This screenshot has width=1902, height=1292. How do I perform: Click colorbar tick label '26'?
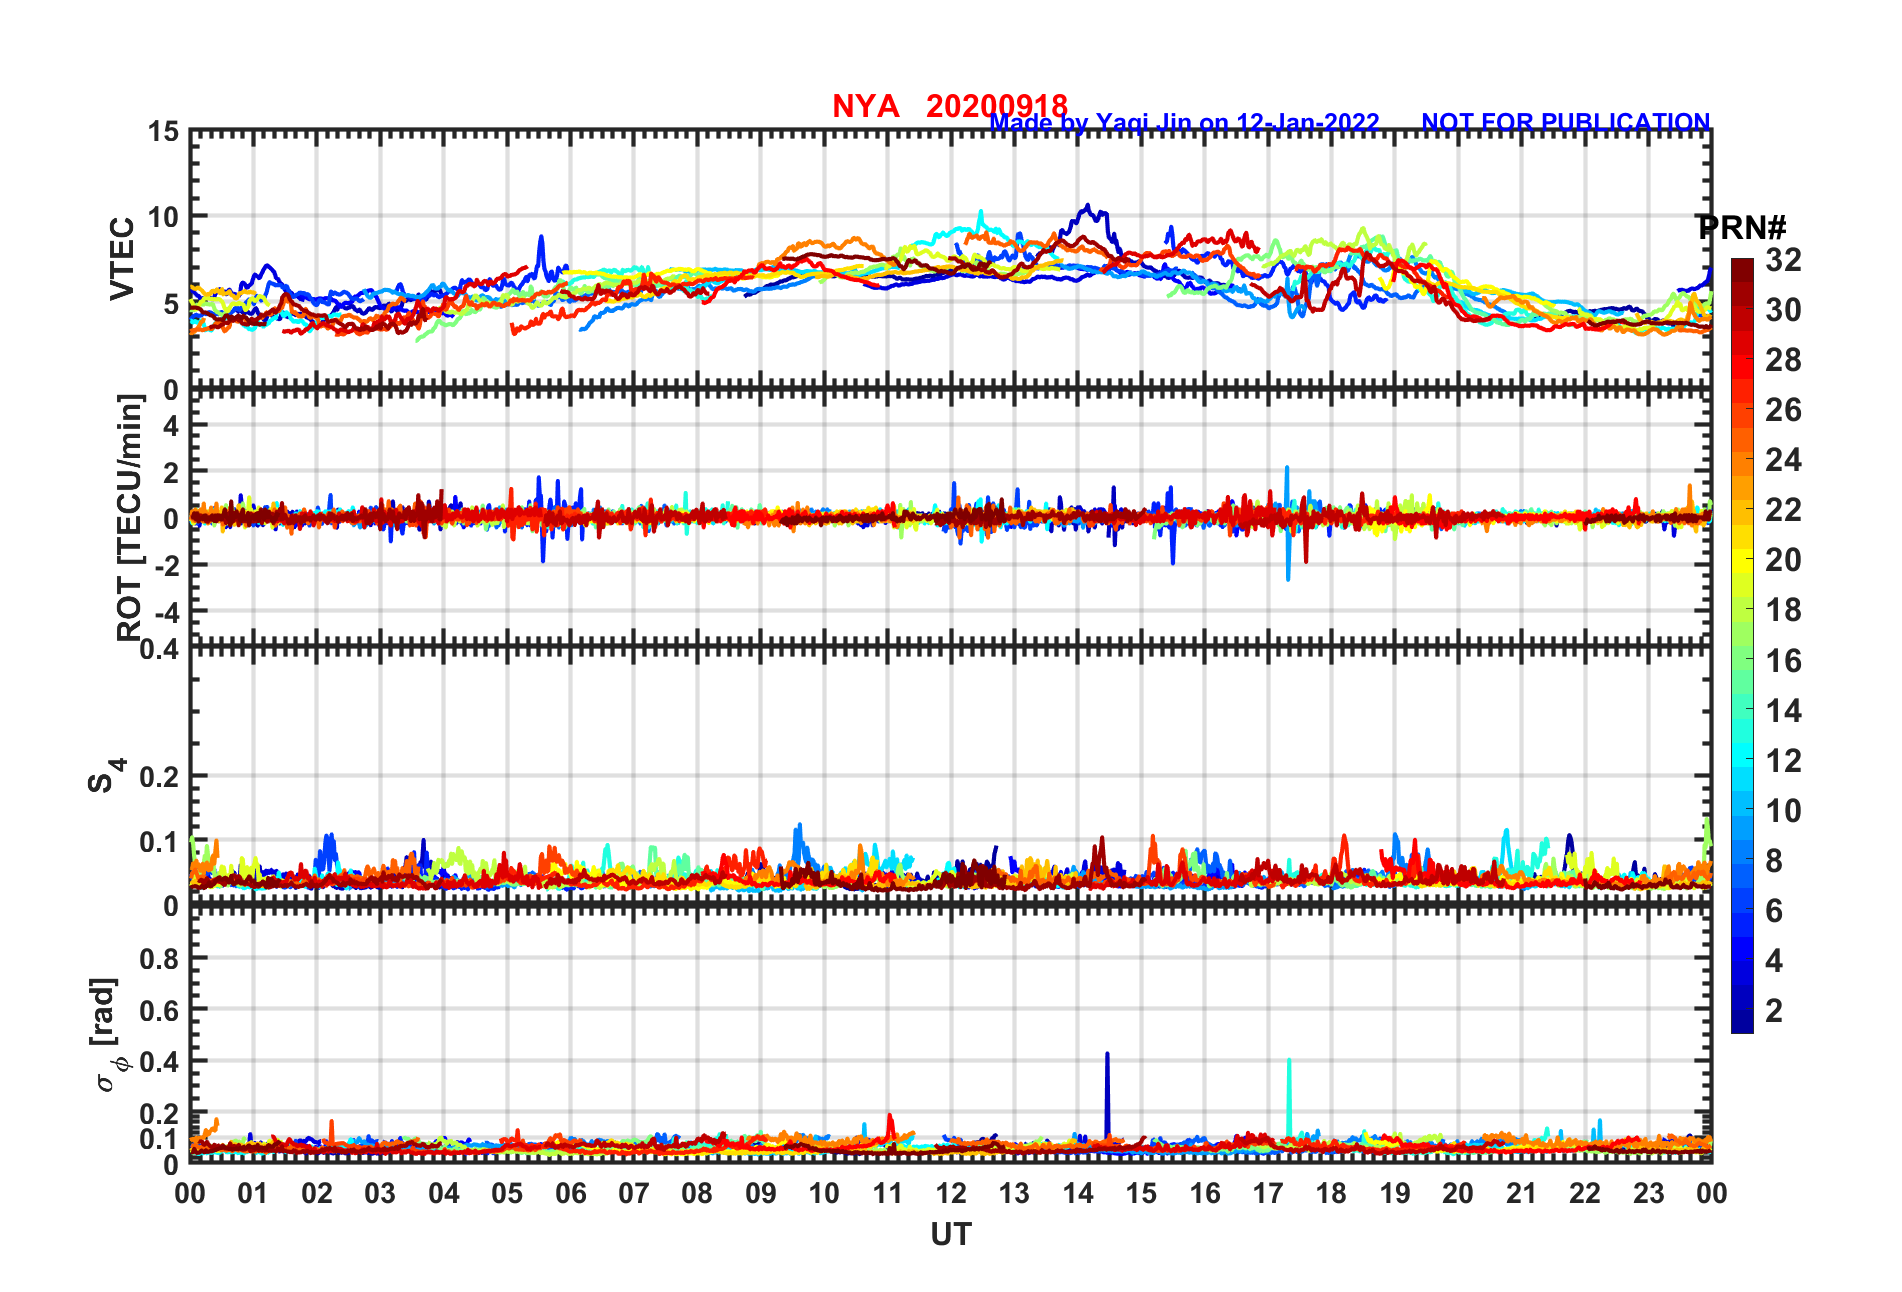[x=1783, y=410]
